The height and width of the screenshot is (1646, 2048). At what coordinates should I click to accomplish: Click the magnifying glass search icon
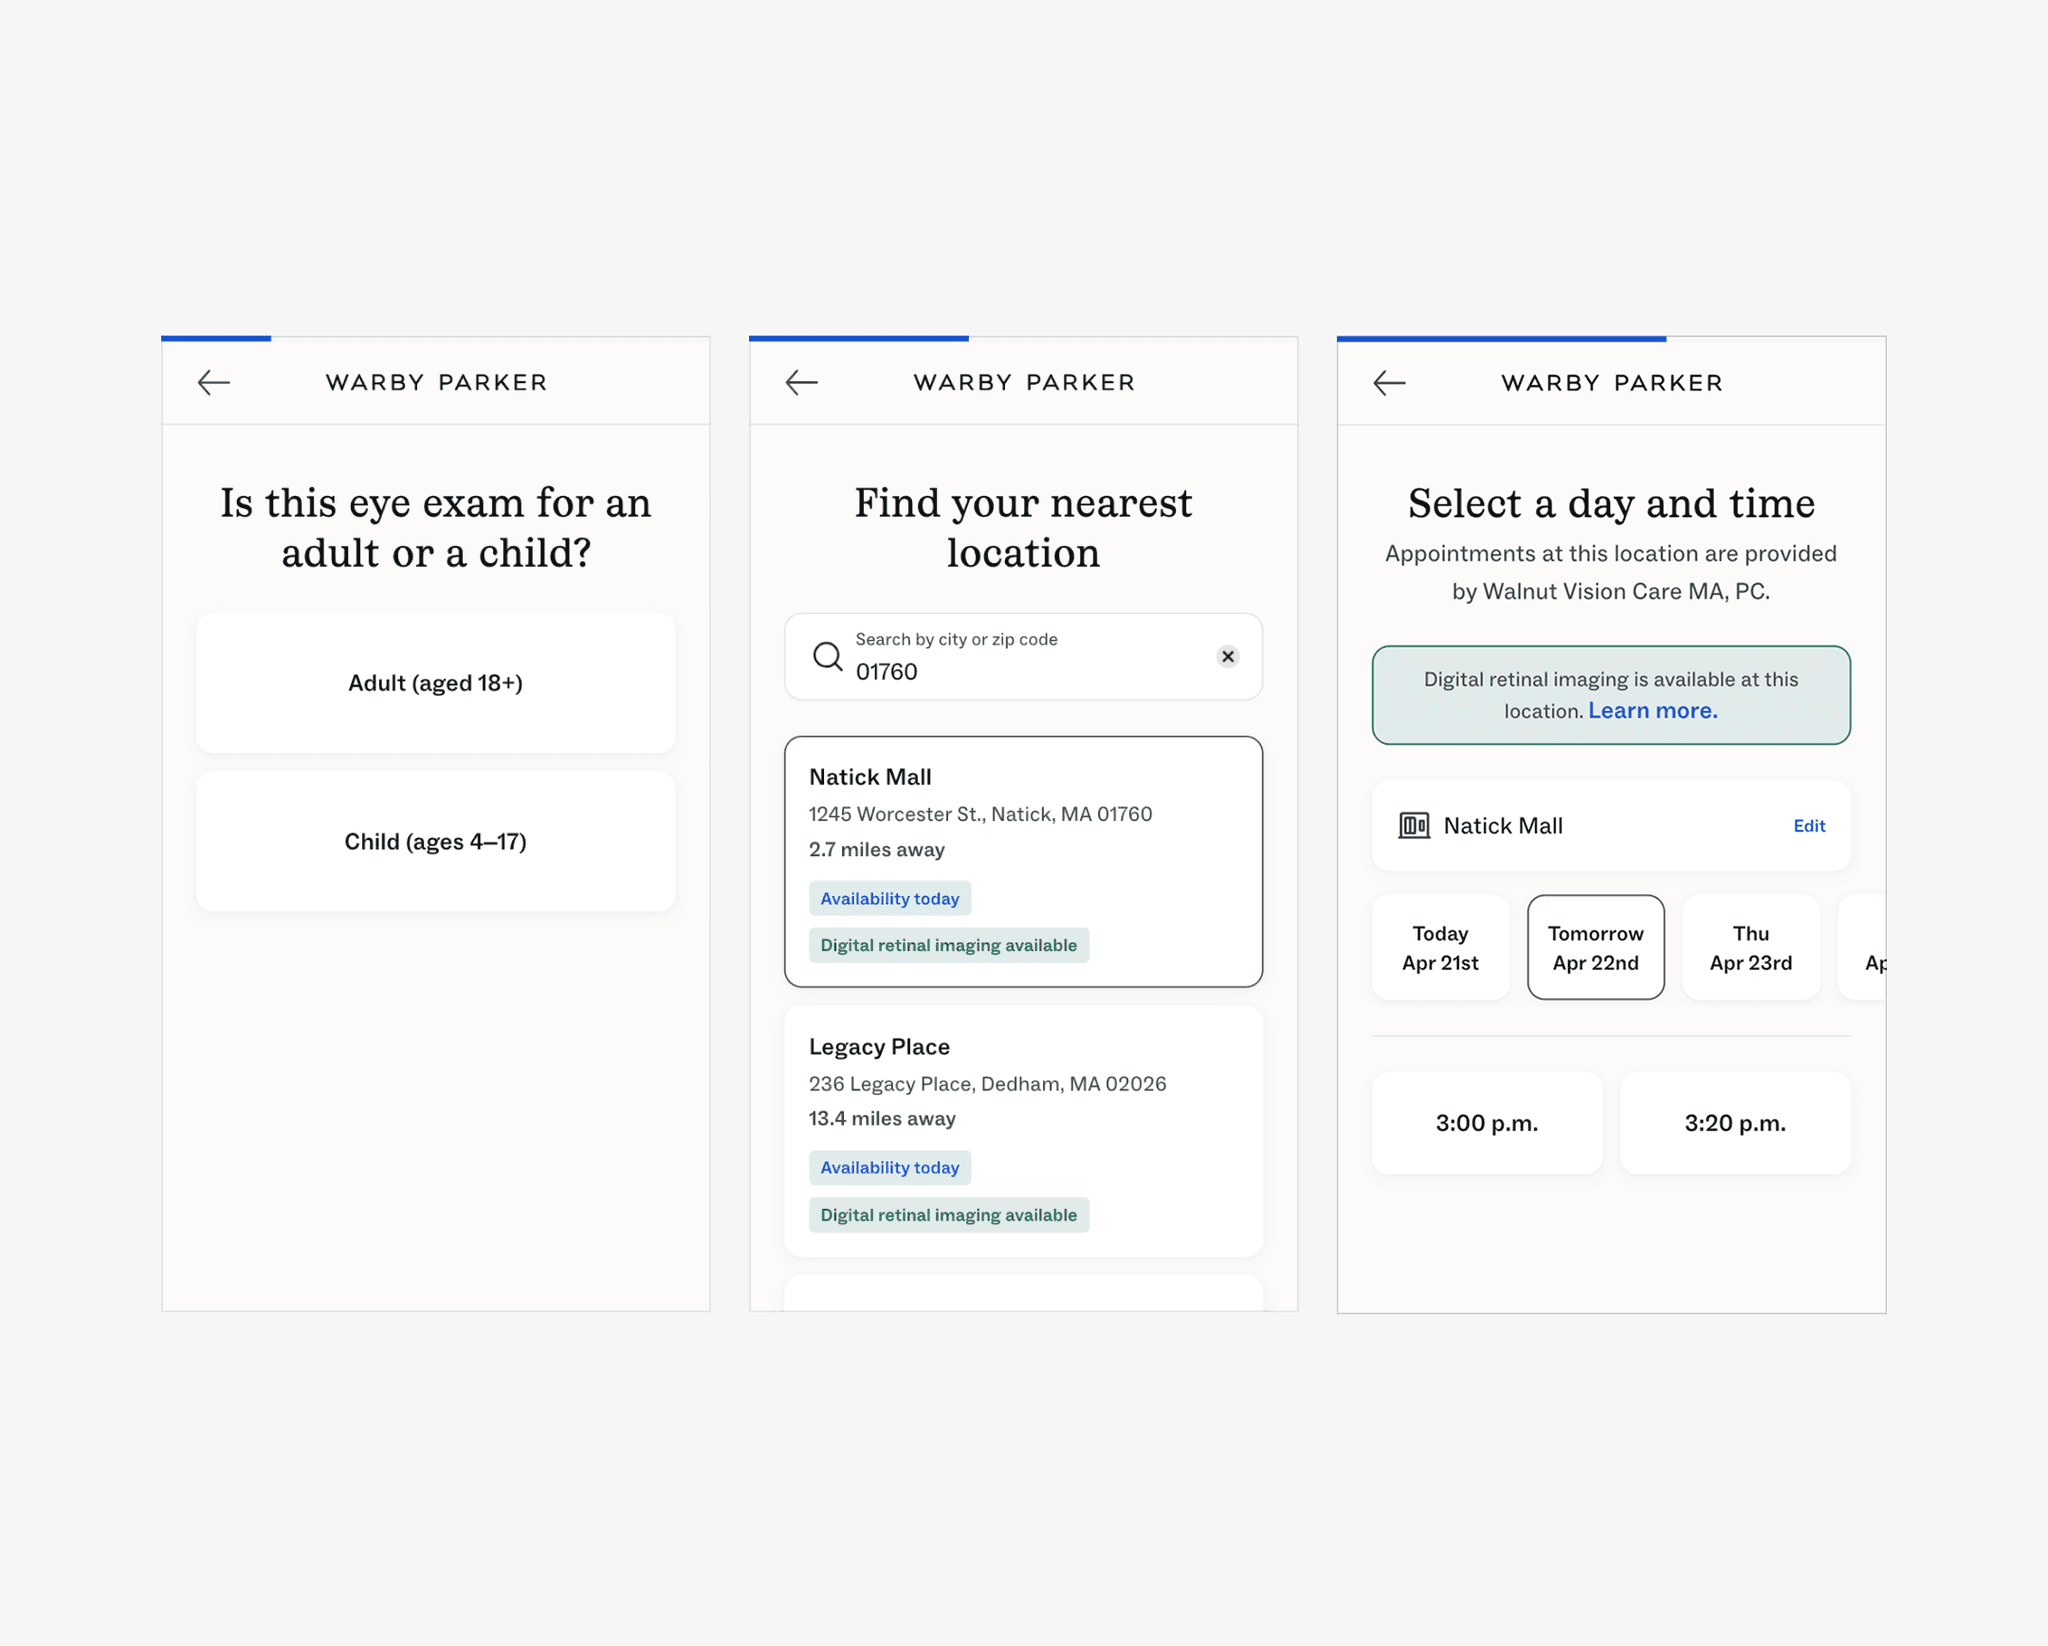tap(827, 656)
